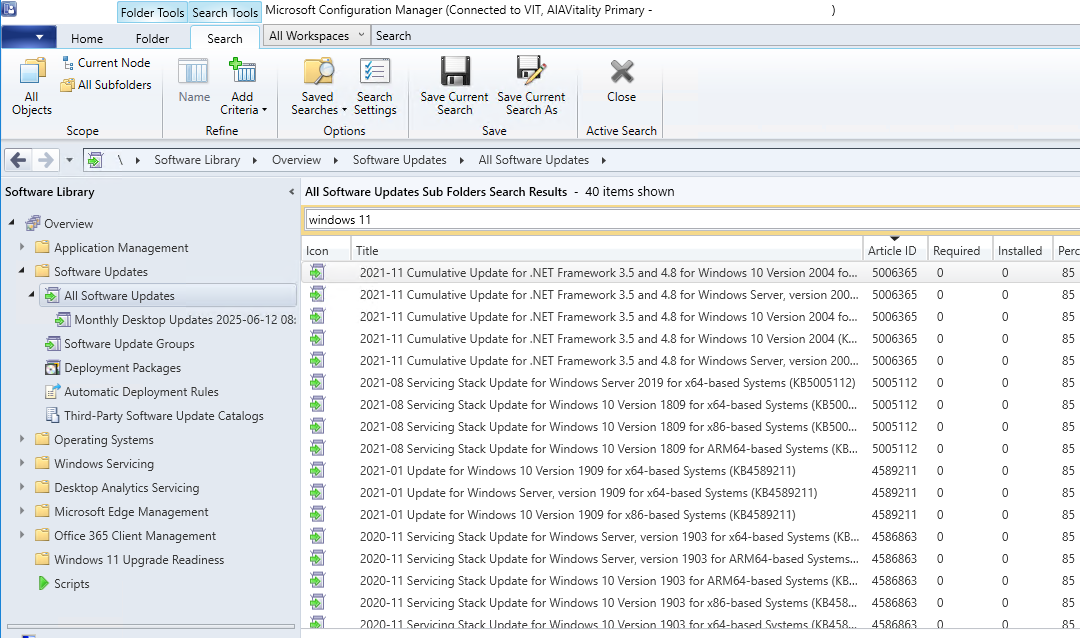Expand the Application Management tree node
The width and height of the screenshot is (1080, 638).
click(21, 247)
